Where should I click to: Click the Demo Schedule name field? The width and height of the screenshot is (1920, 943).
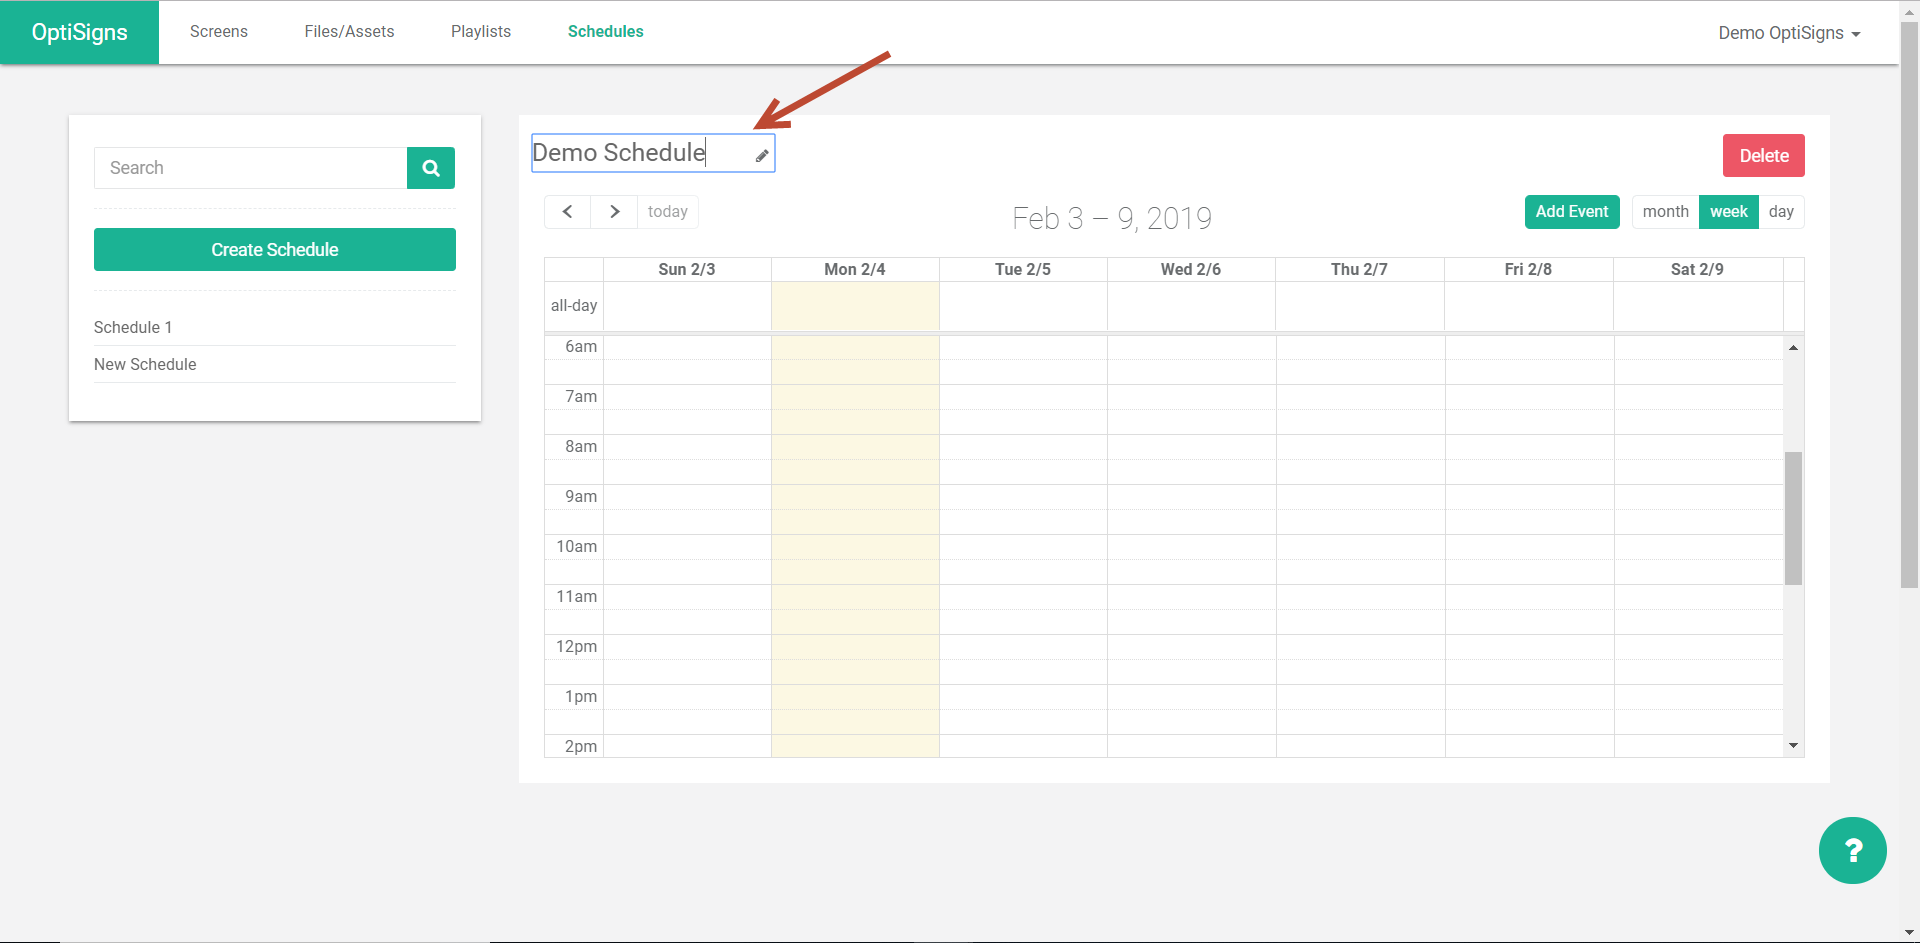(x=653, y=153)
